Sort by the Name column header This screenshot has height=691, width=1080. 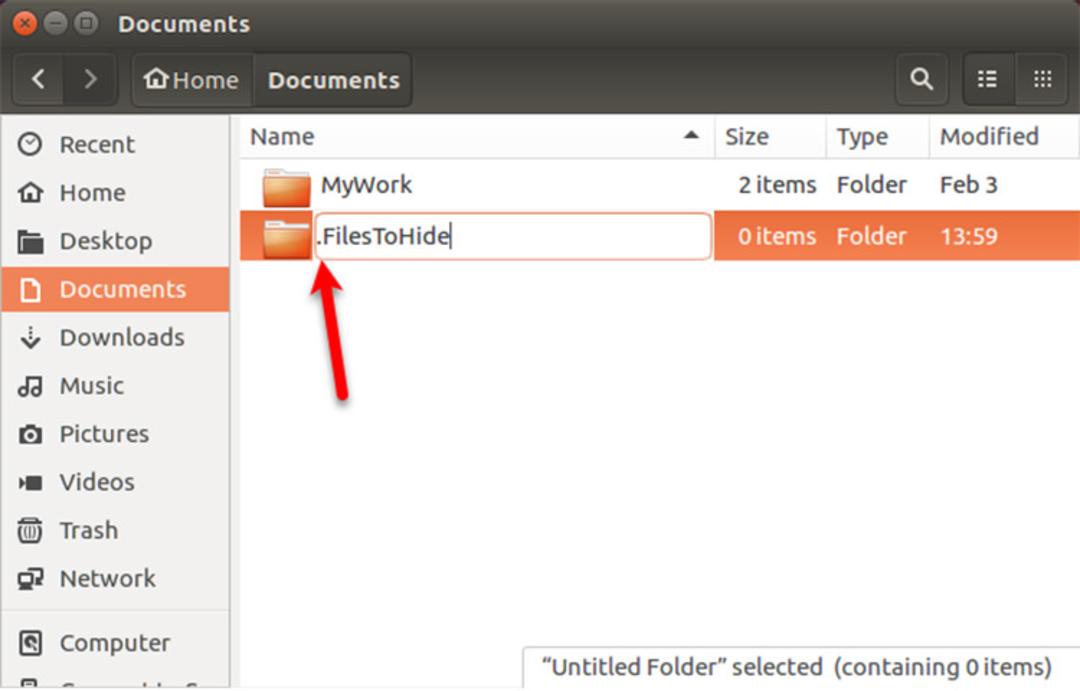click(475, 136)
